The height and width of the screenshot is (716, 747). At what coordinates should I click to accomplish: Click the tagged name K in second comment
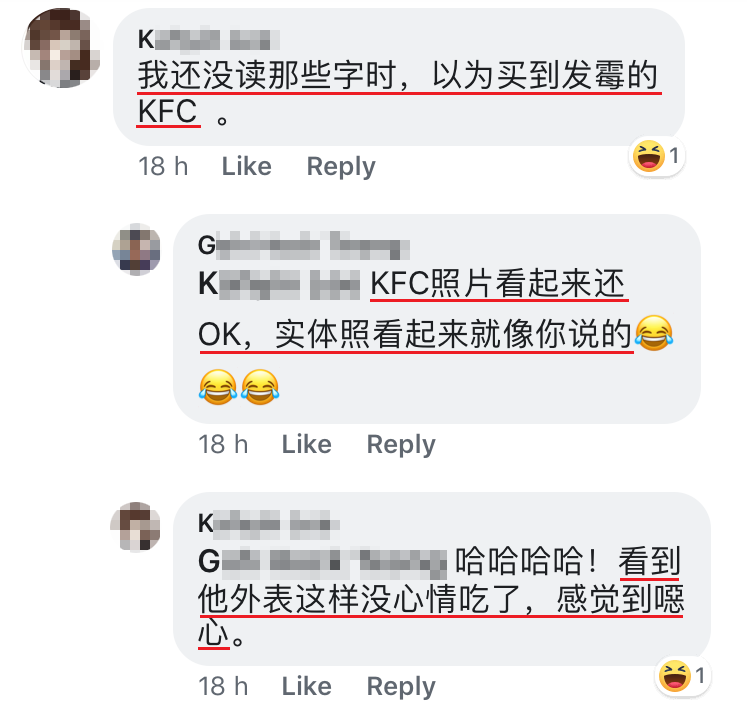(280, 284)
